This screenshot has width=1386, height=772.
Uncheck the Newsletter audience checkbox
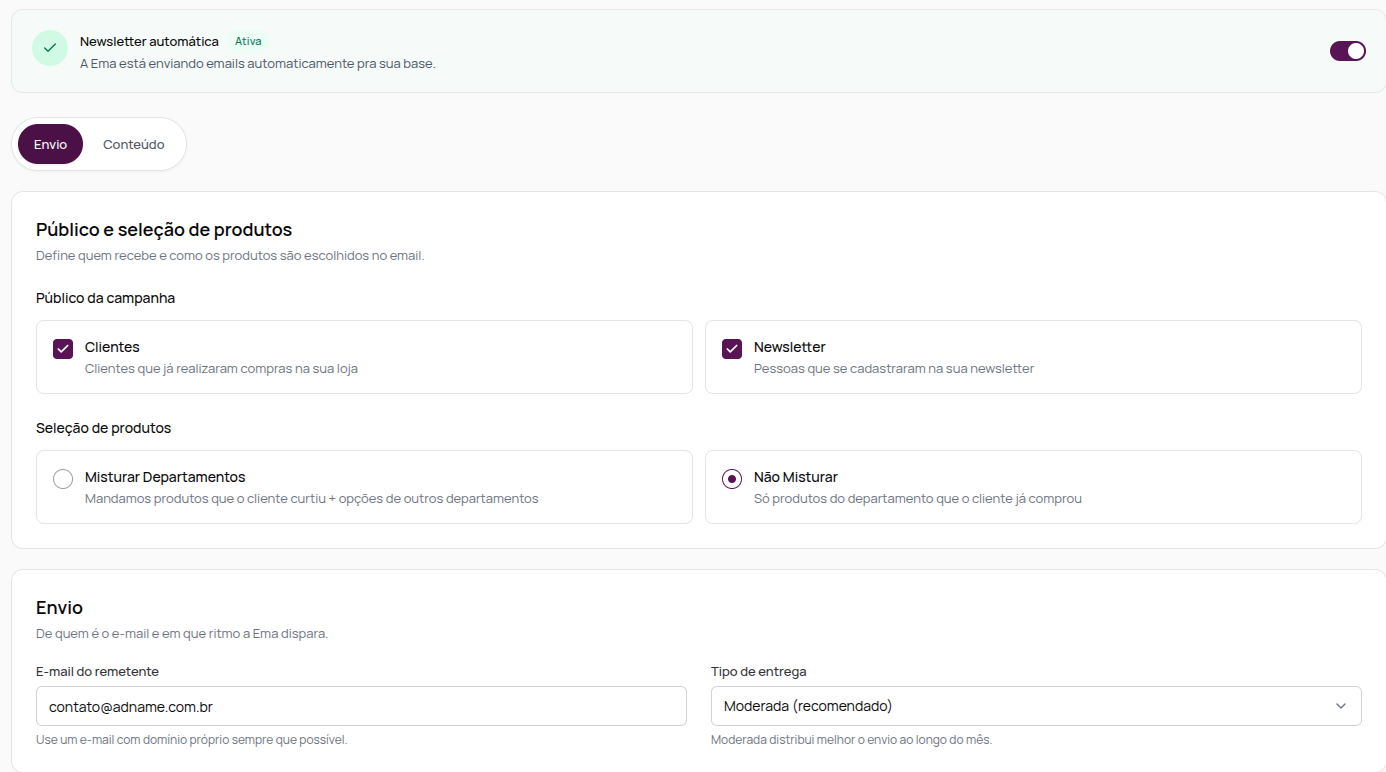click(732, 348)
